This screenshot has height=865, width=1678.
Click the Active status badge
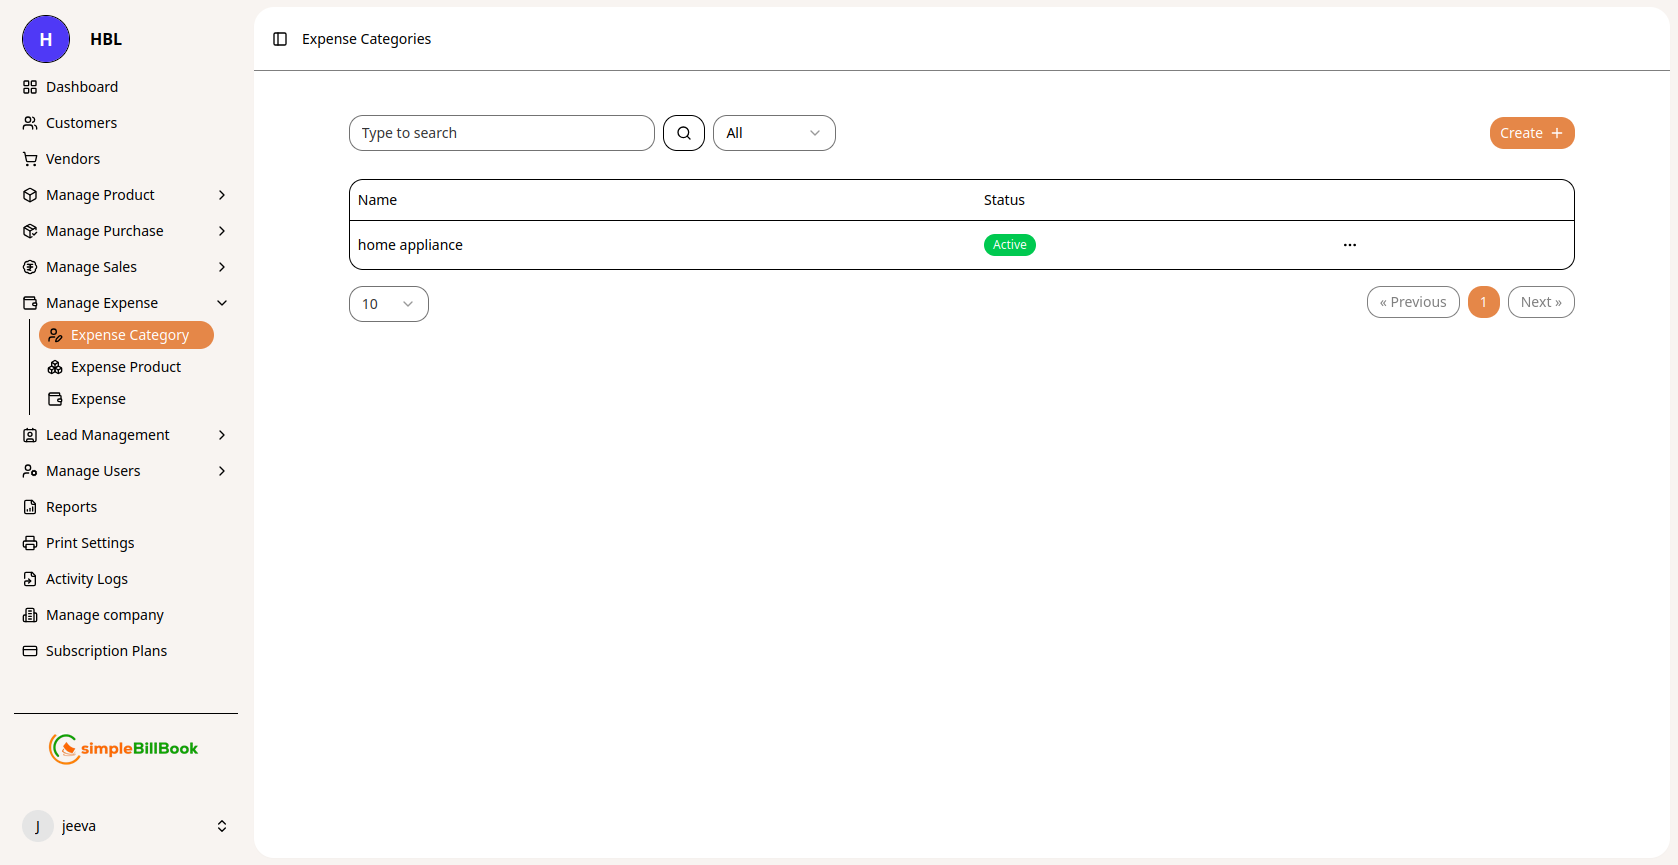(x=1009, y=245)
